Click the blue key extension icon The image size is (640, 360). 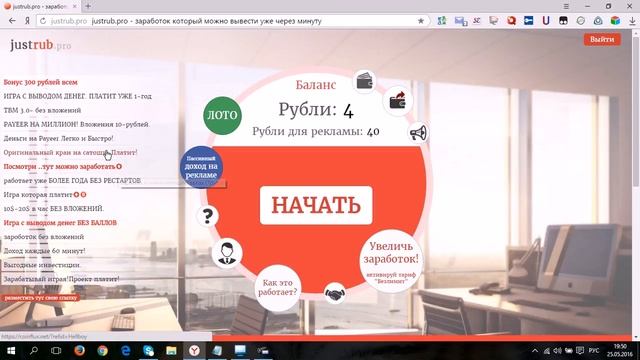(x=529, y=21)
